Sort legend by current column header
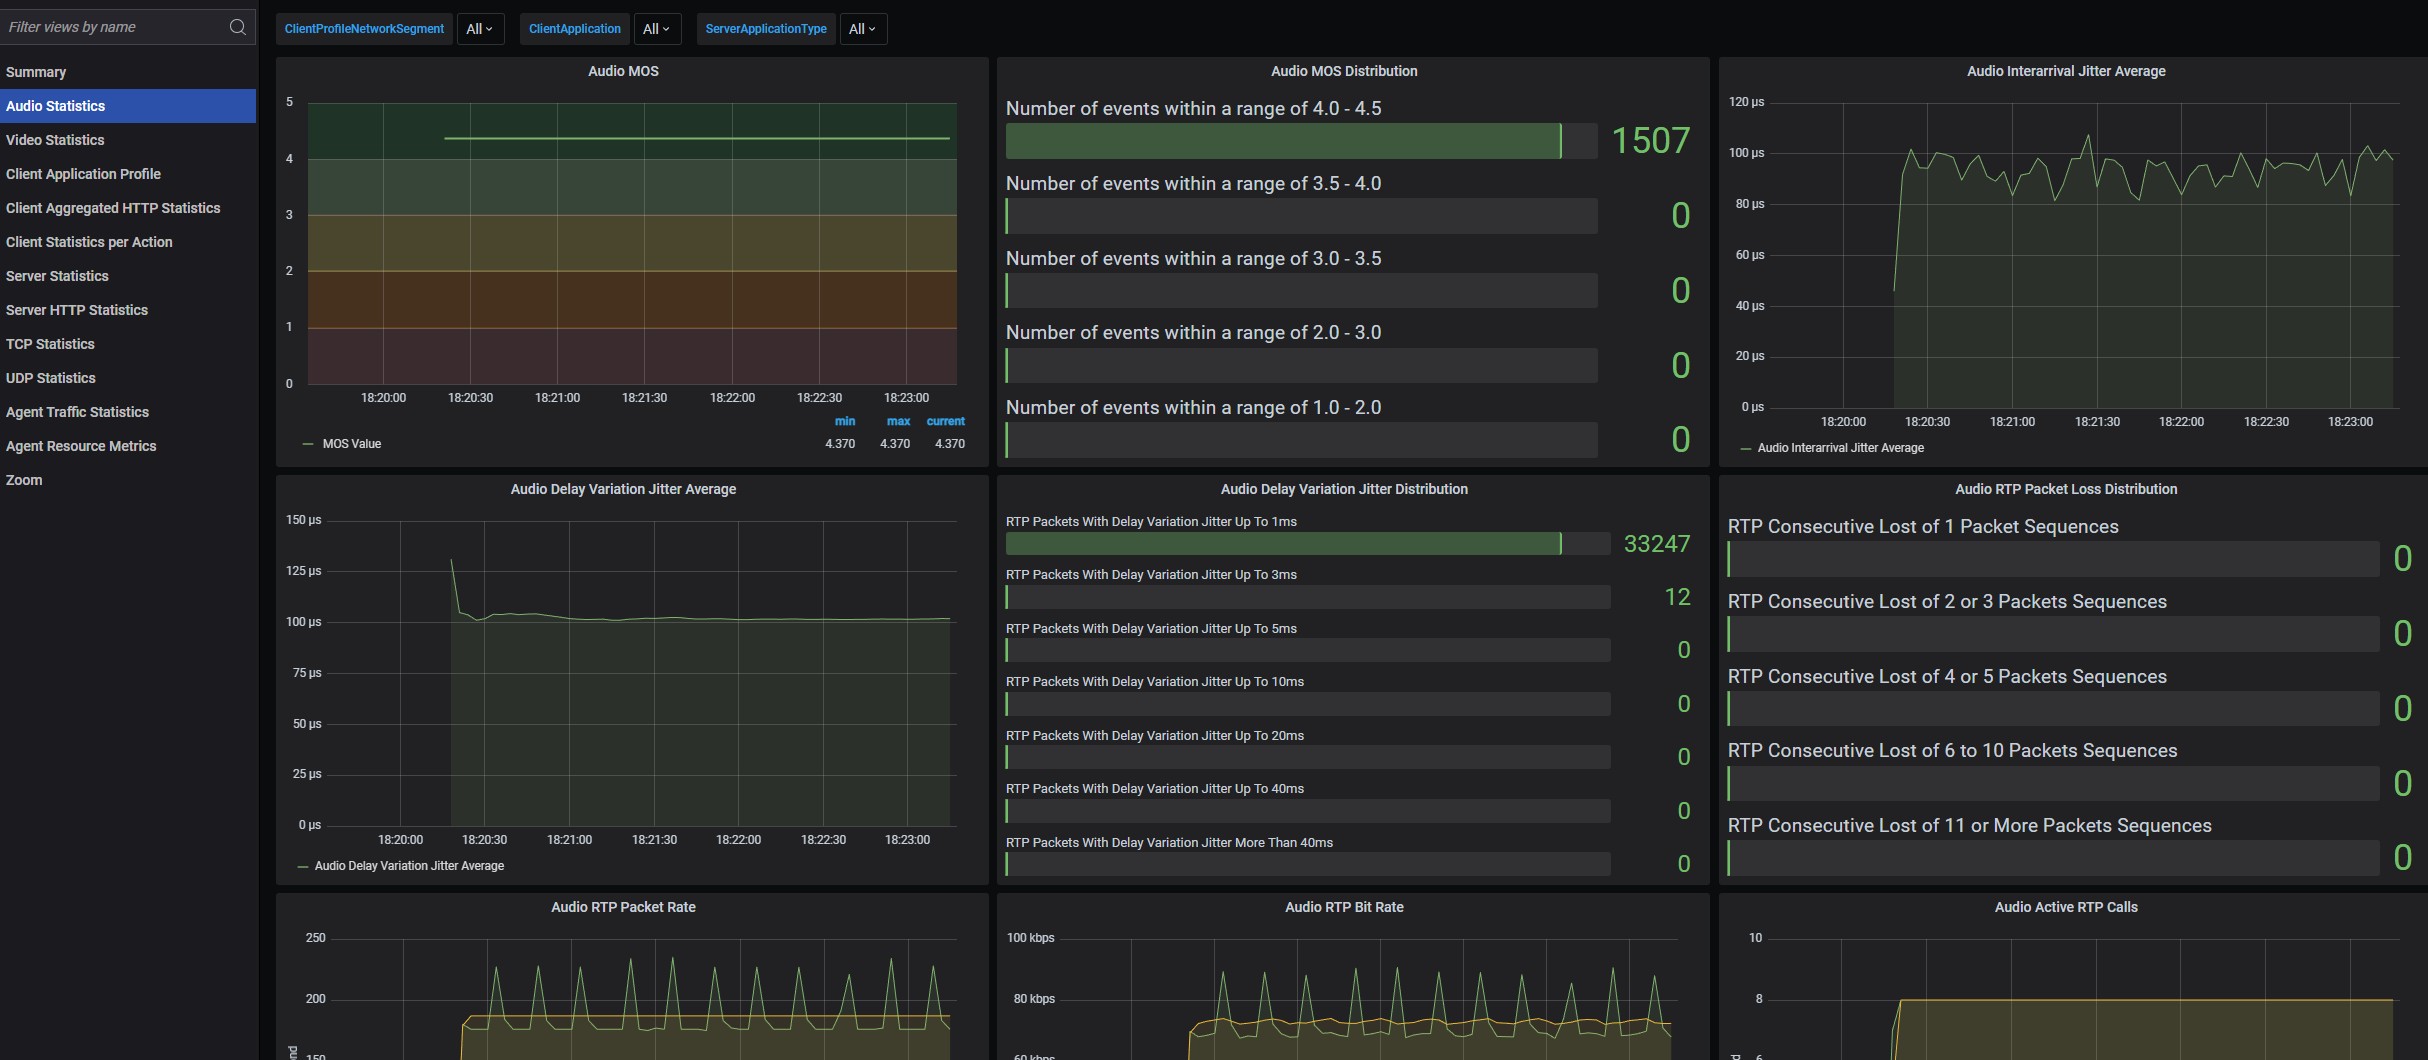Screen dimensions: 2428x1060 [x=945, y=421]
